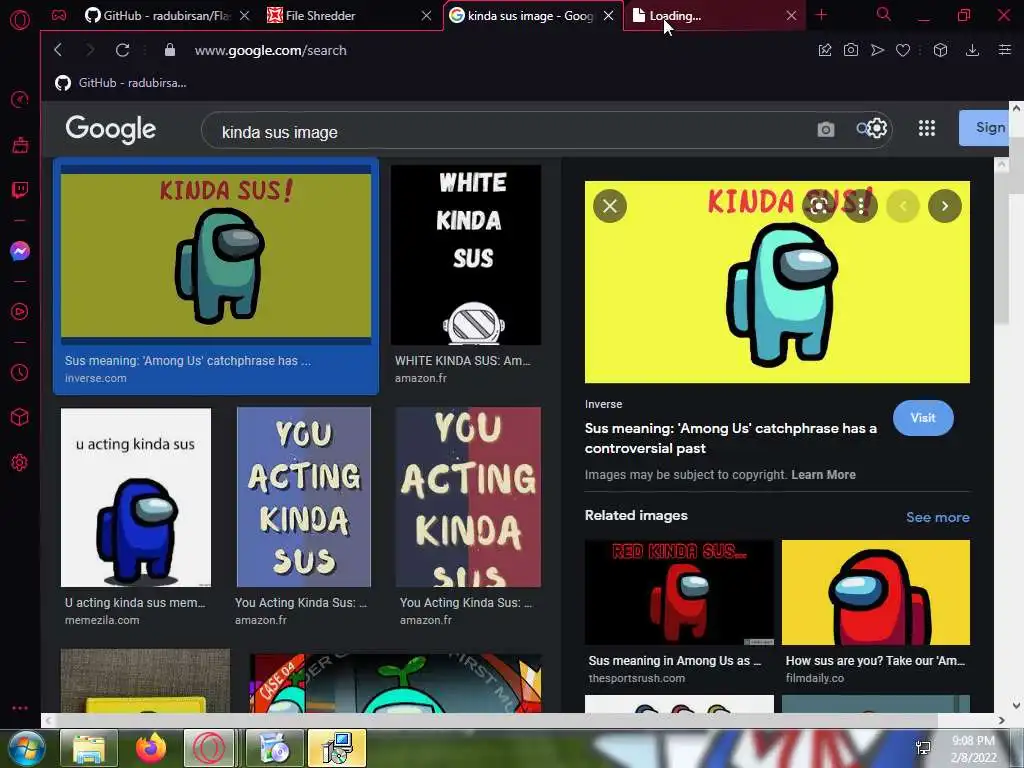The height and width of the screenshot is (768, 1024).
Task: Open u acting kinda sus blue thumbnail
Action: coord(136,498)
